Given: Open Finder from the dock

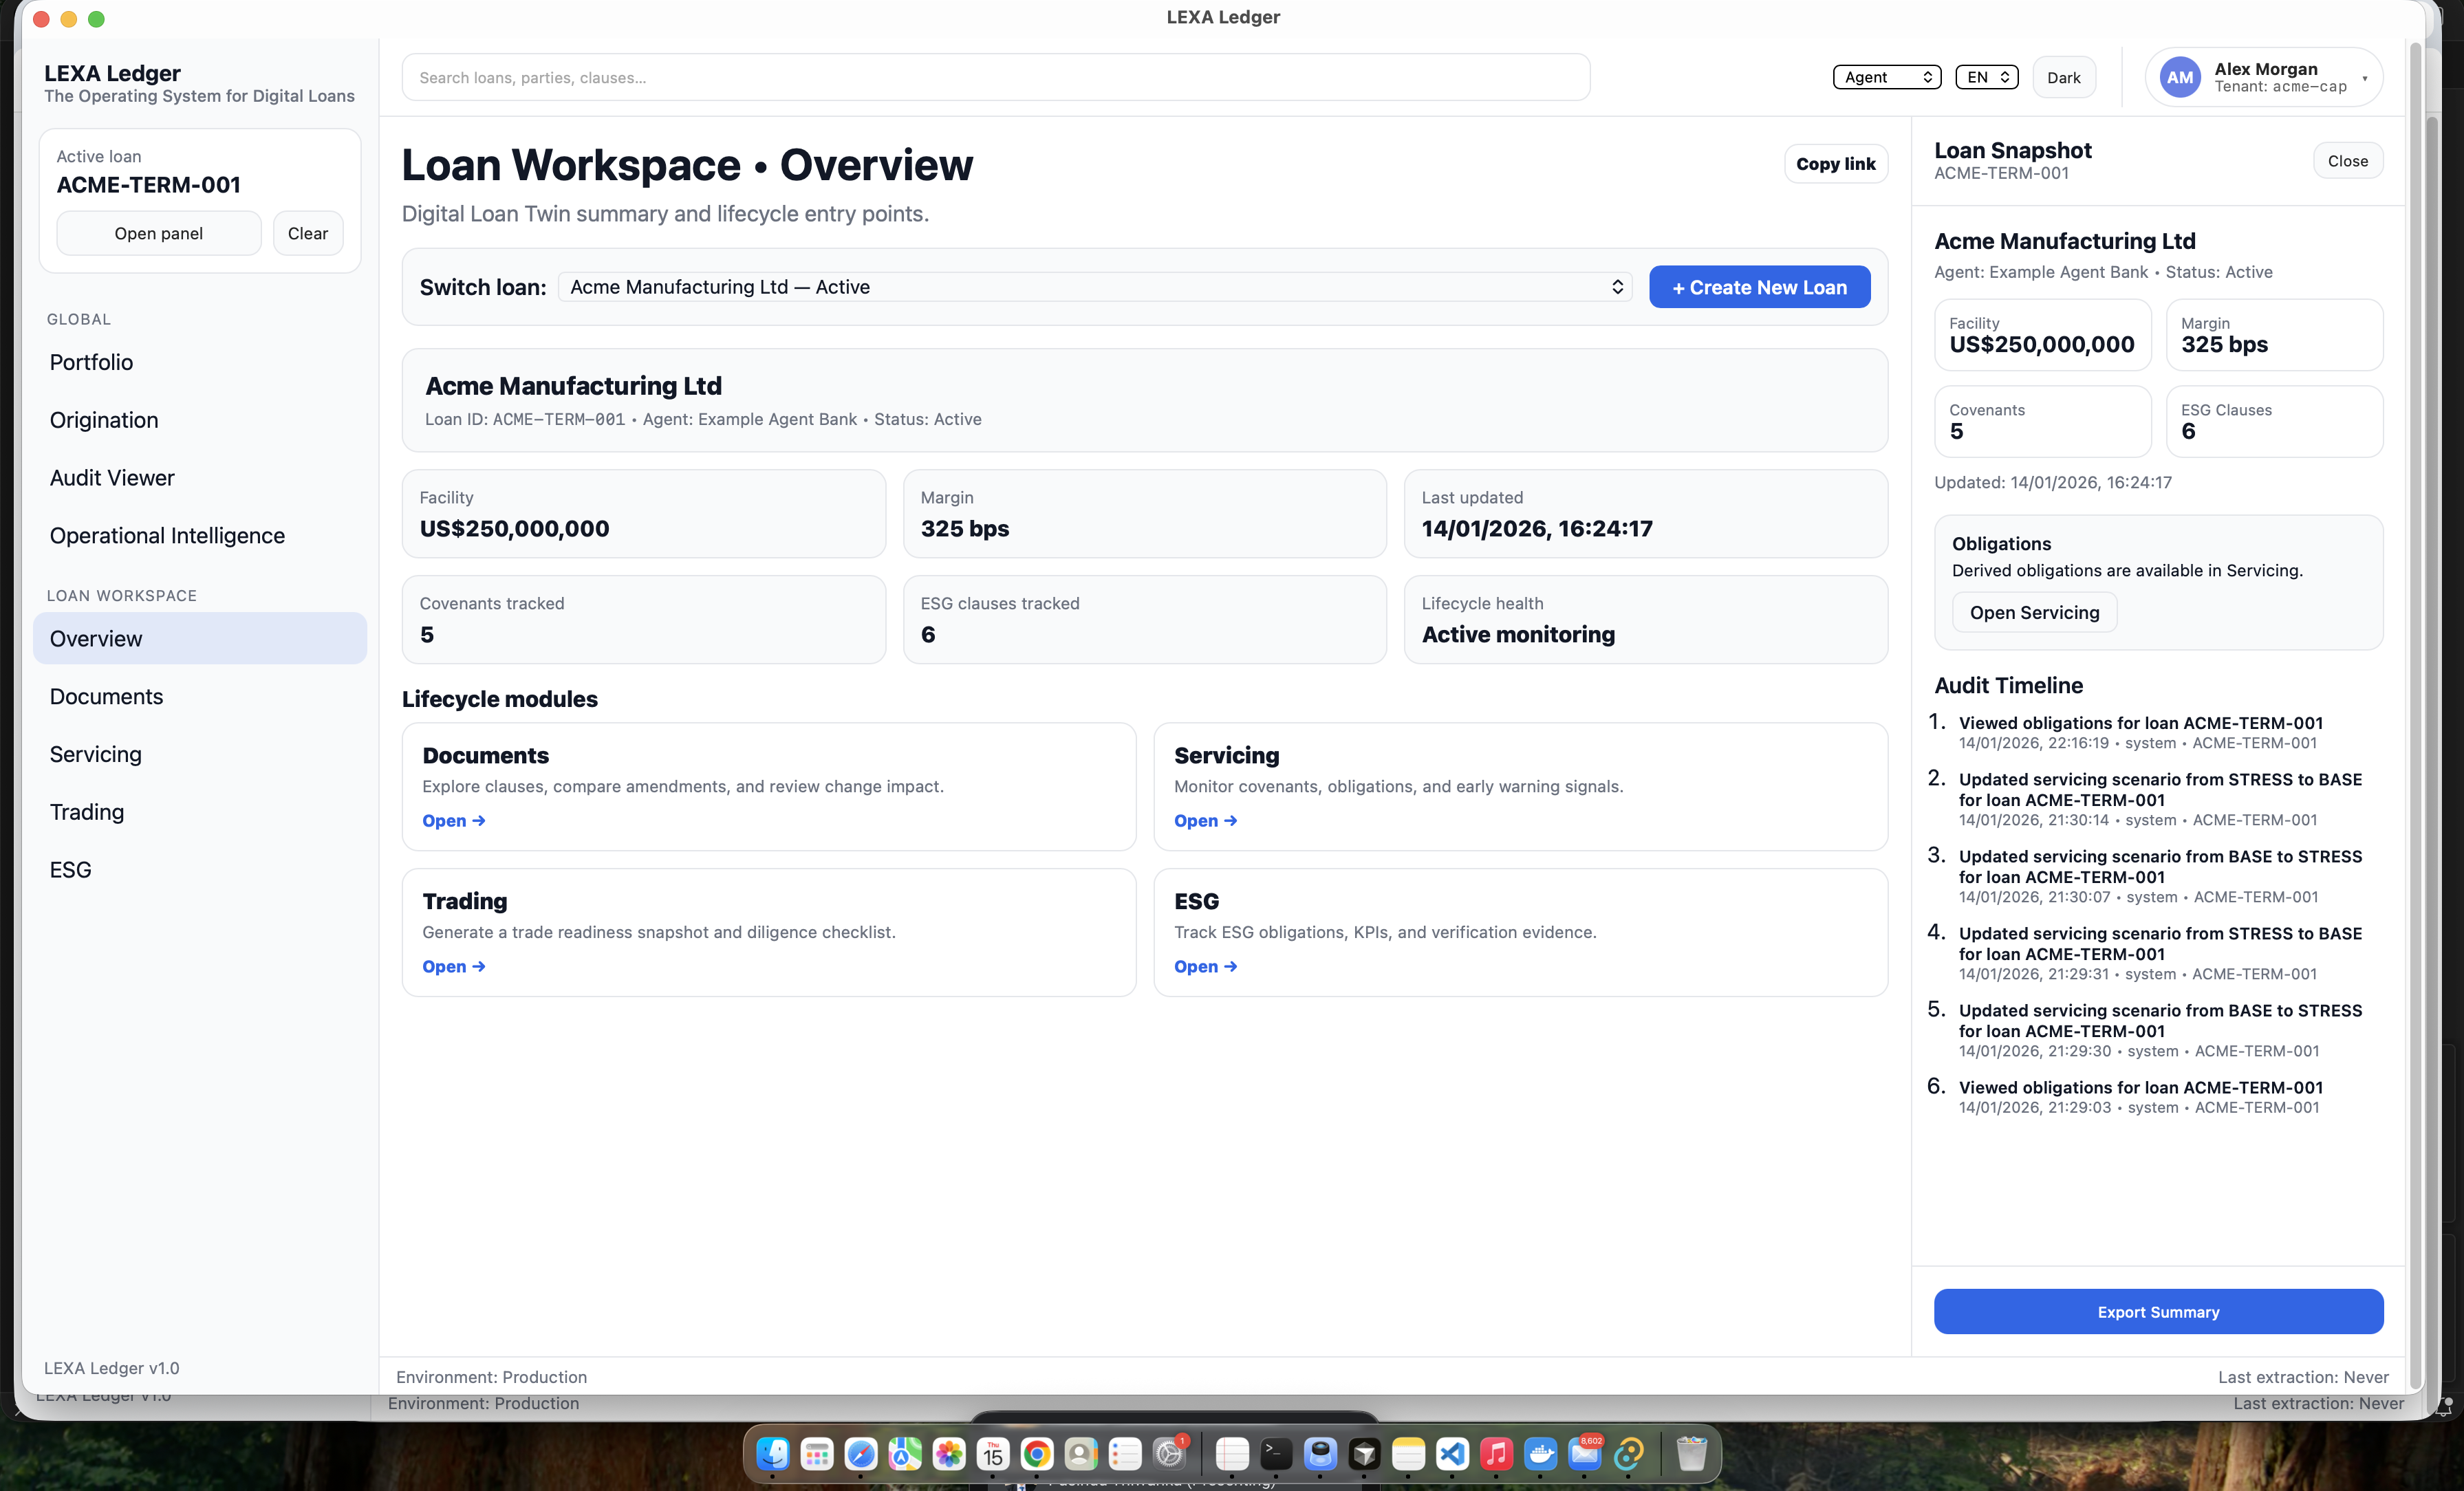Looking at the screenshot, I should point(773,1453).
